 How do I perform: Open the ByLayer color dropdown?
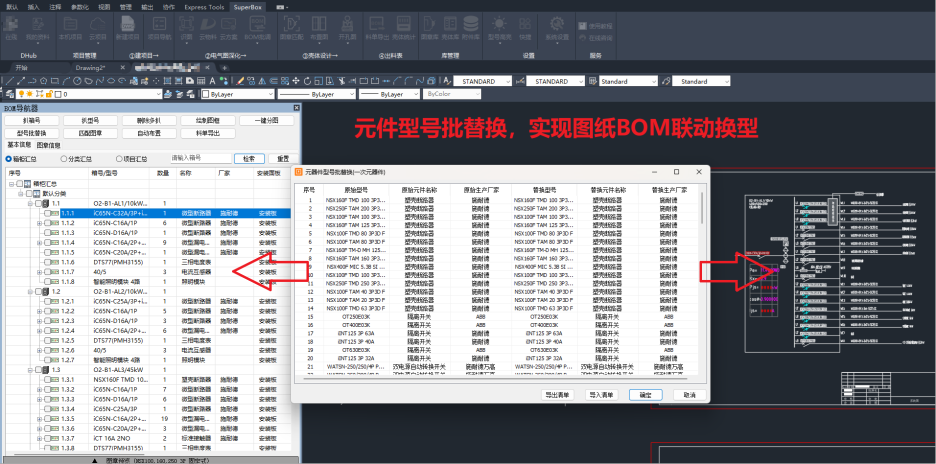tap(270, 94)
